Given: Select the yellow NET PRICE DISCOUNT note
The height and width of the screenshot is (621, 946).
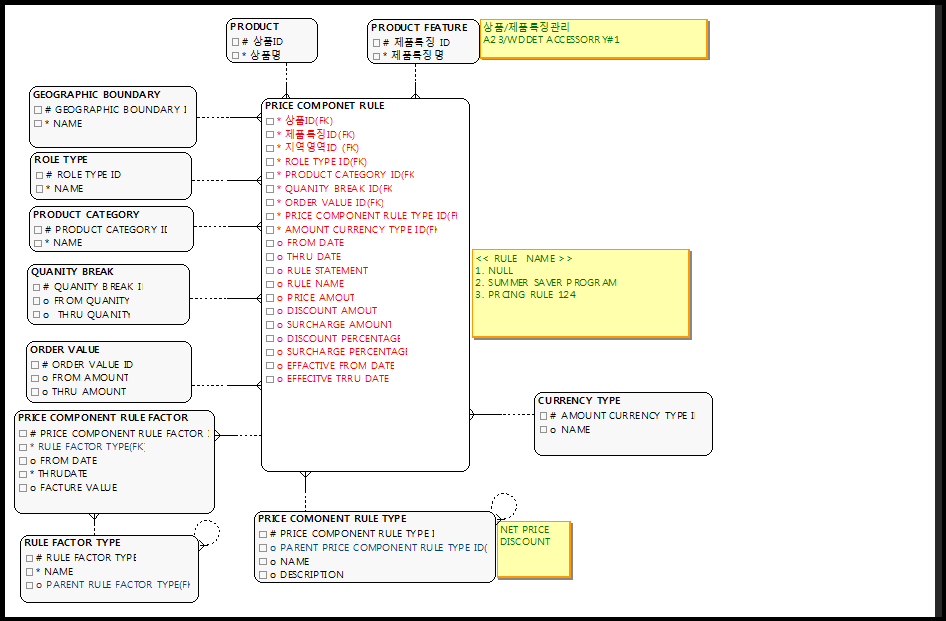Looking at the screenshot, I should point(534,549).
